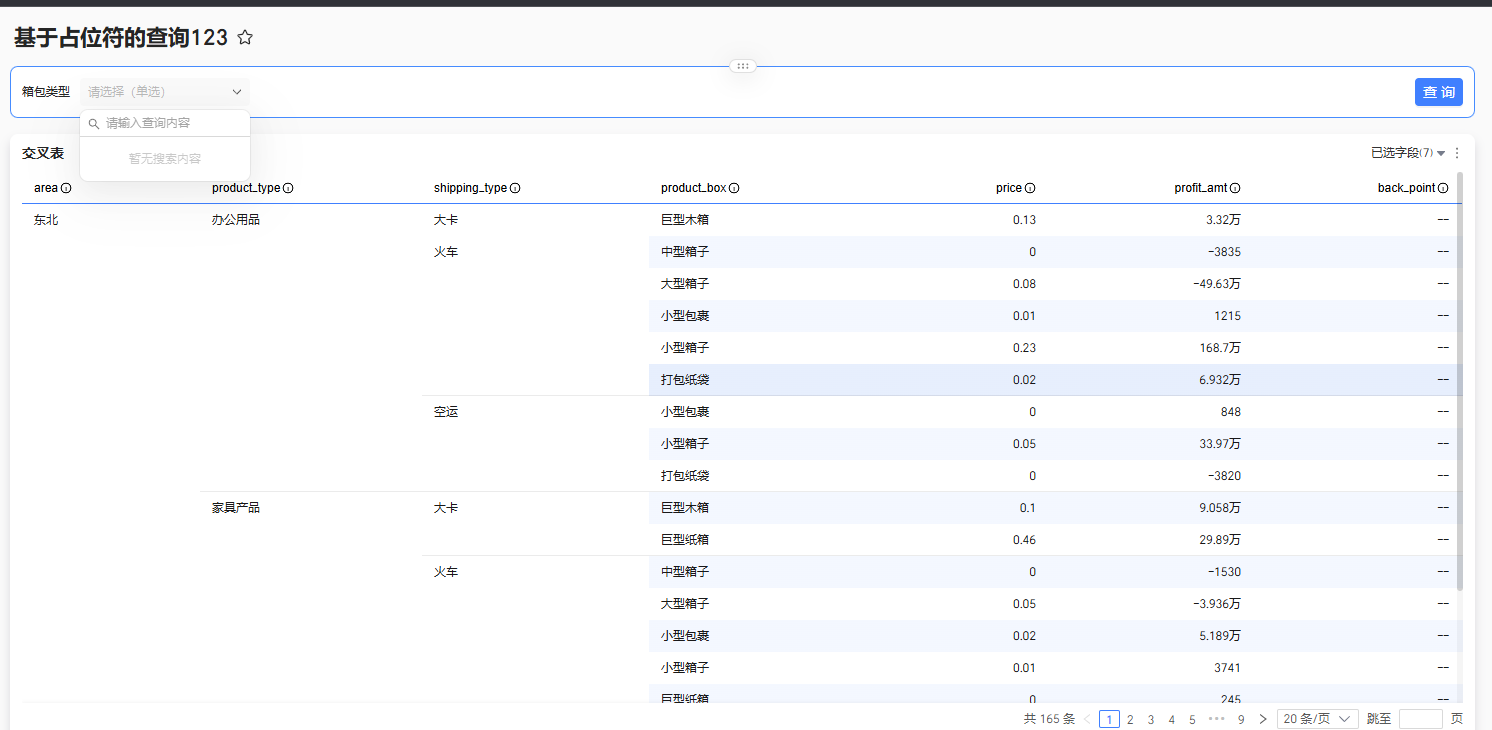Go to page 3
This screenshot has height=730, width=1492.
[1151, 719]
